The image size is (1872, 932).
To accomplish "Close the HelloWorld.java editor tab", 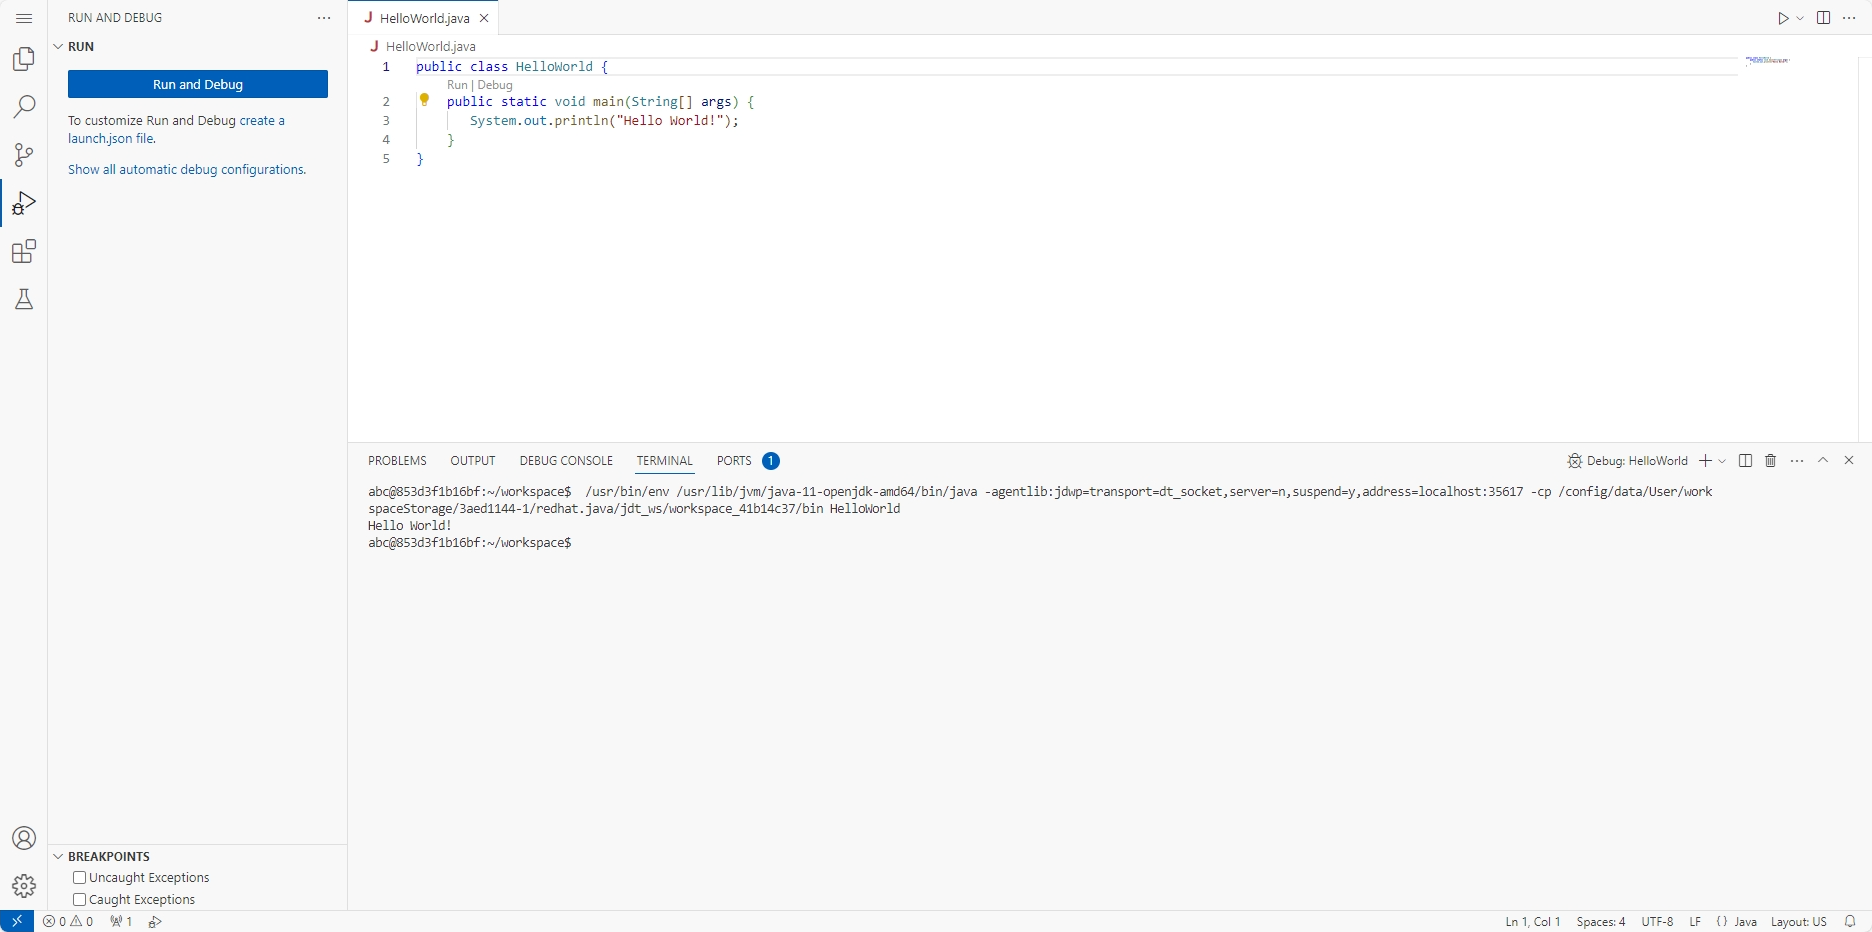I will (484, 18).
